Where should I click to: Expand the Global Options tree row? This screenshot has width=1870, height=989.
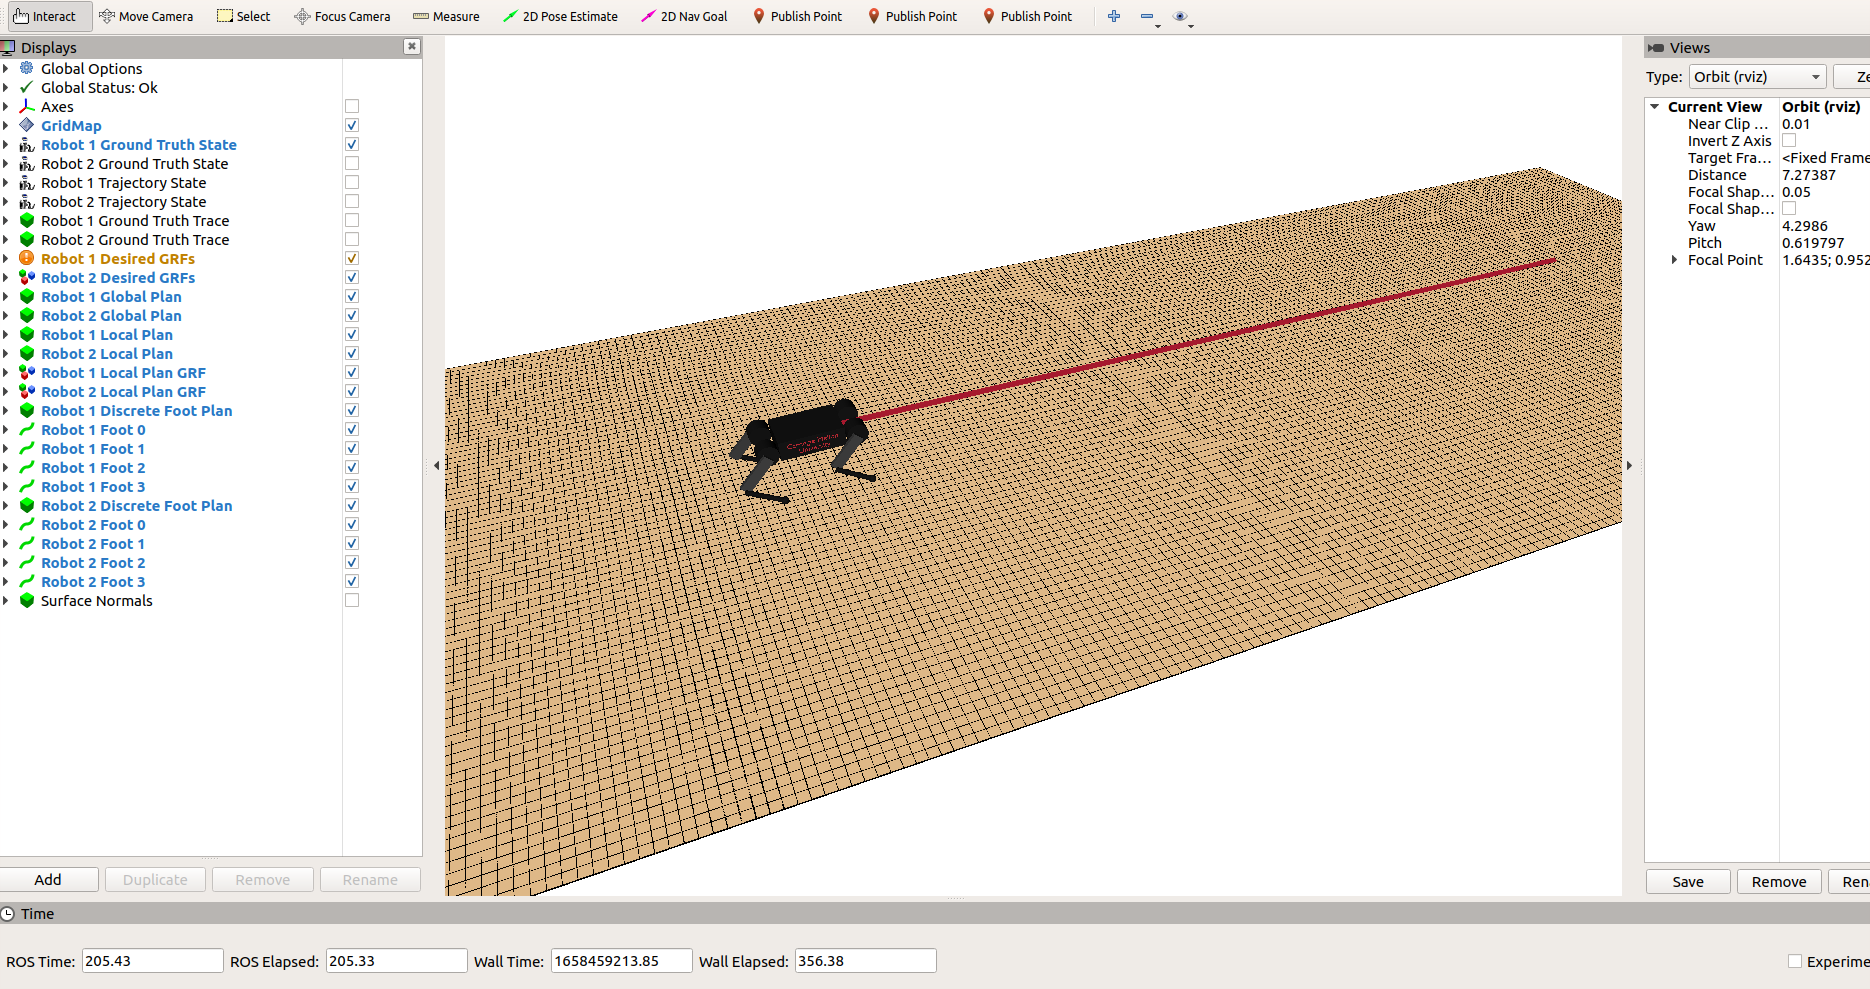point(6,68)
